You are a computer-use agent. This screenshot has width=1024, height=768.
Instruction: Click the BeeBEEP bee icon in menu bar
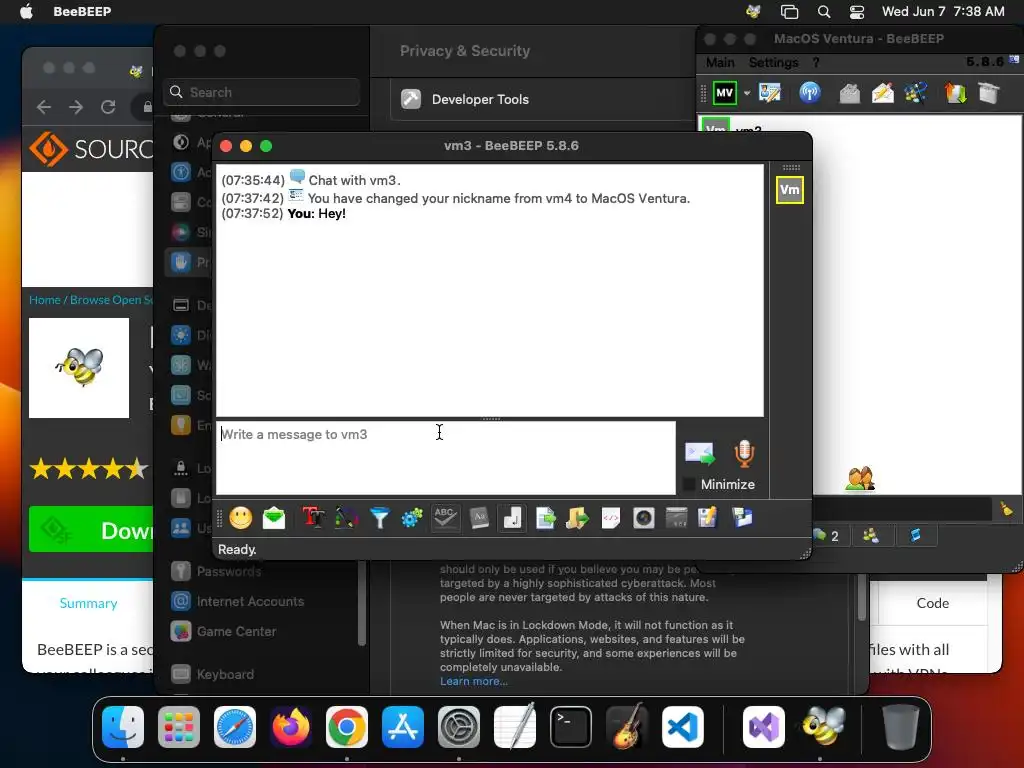pyautogui.click(x=754, y=11)
